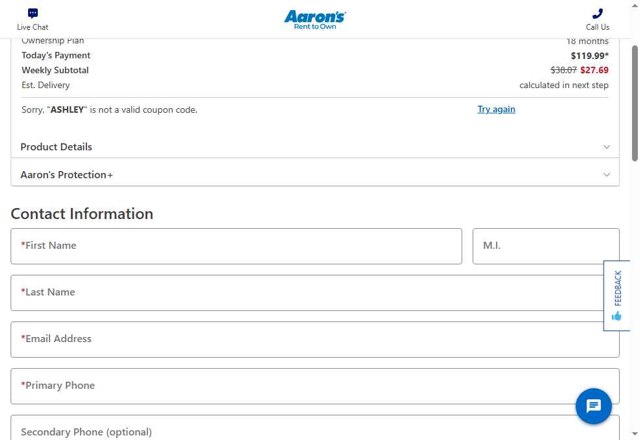Click the Product Details chevron arrow

(607, 147)
